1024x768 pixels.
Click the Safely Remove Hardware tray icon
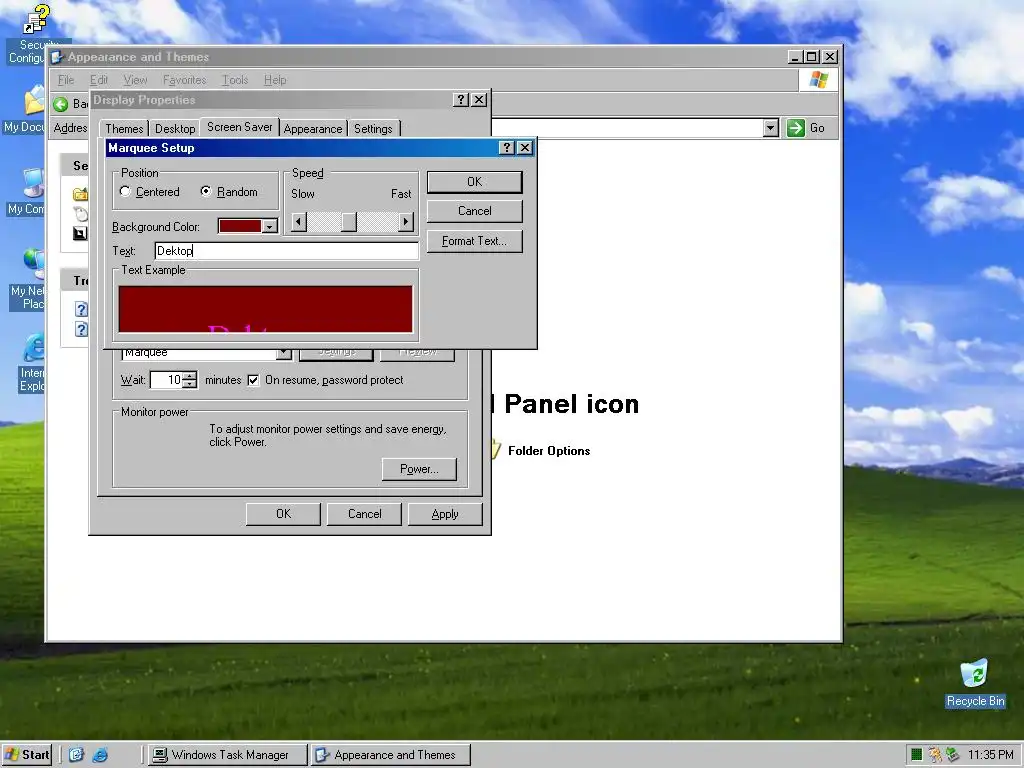(952, 755)
